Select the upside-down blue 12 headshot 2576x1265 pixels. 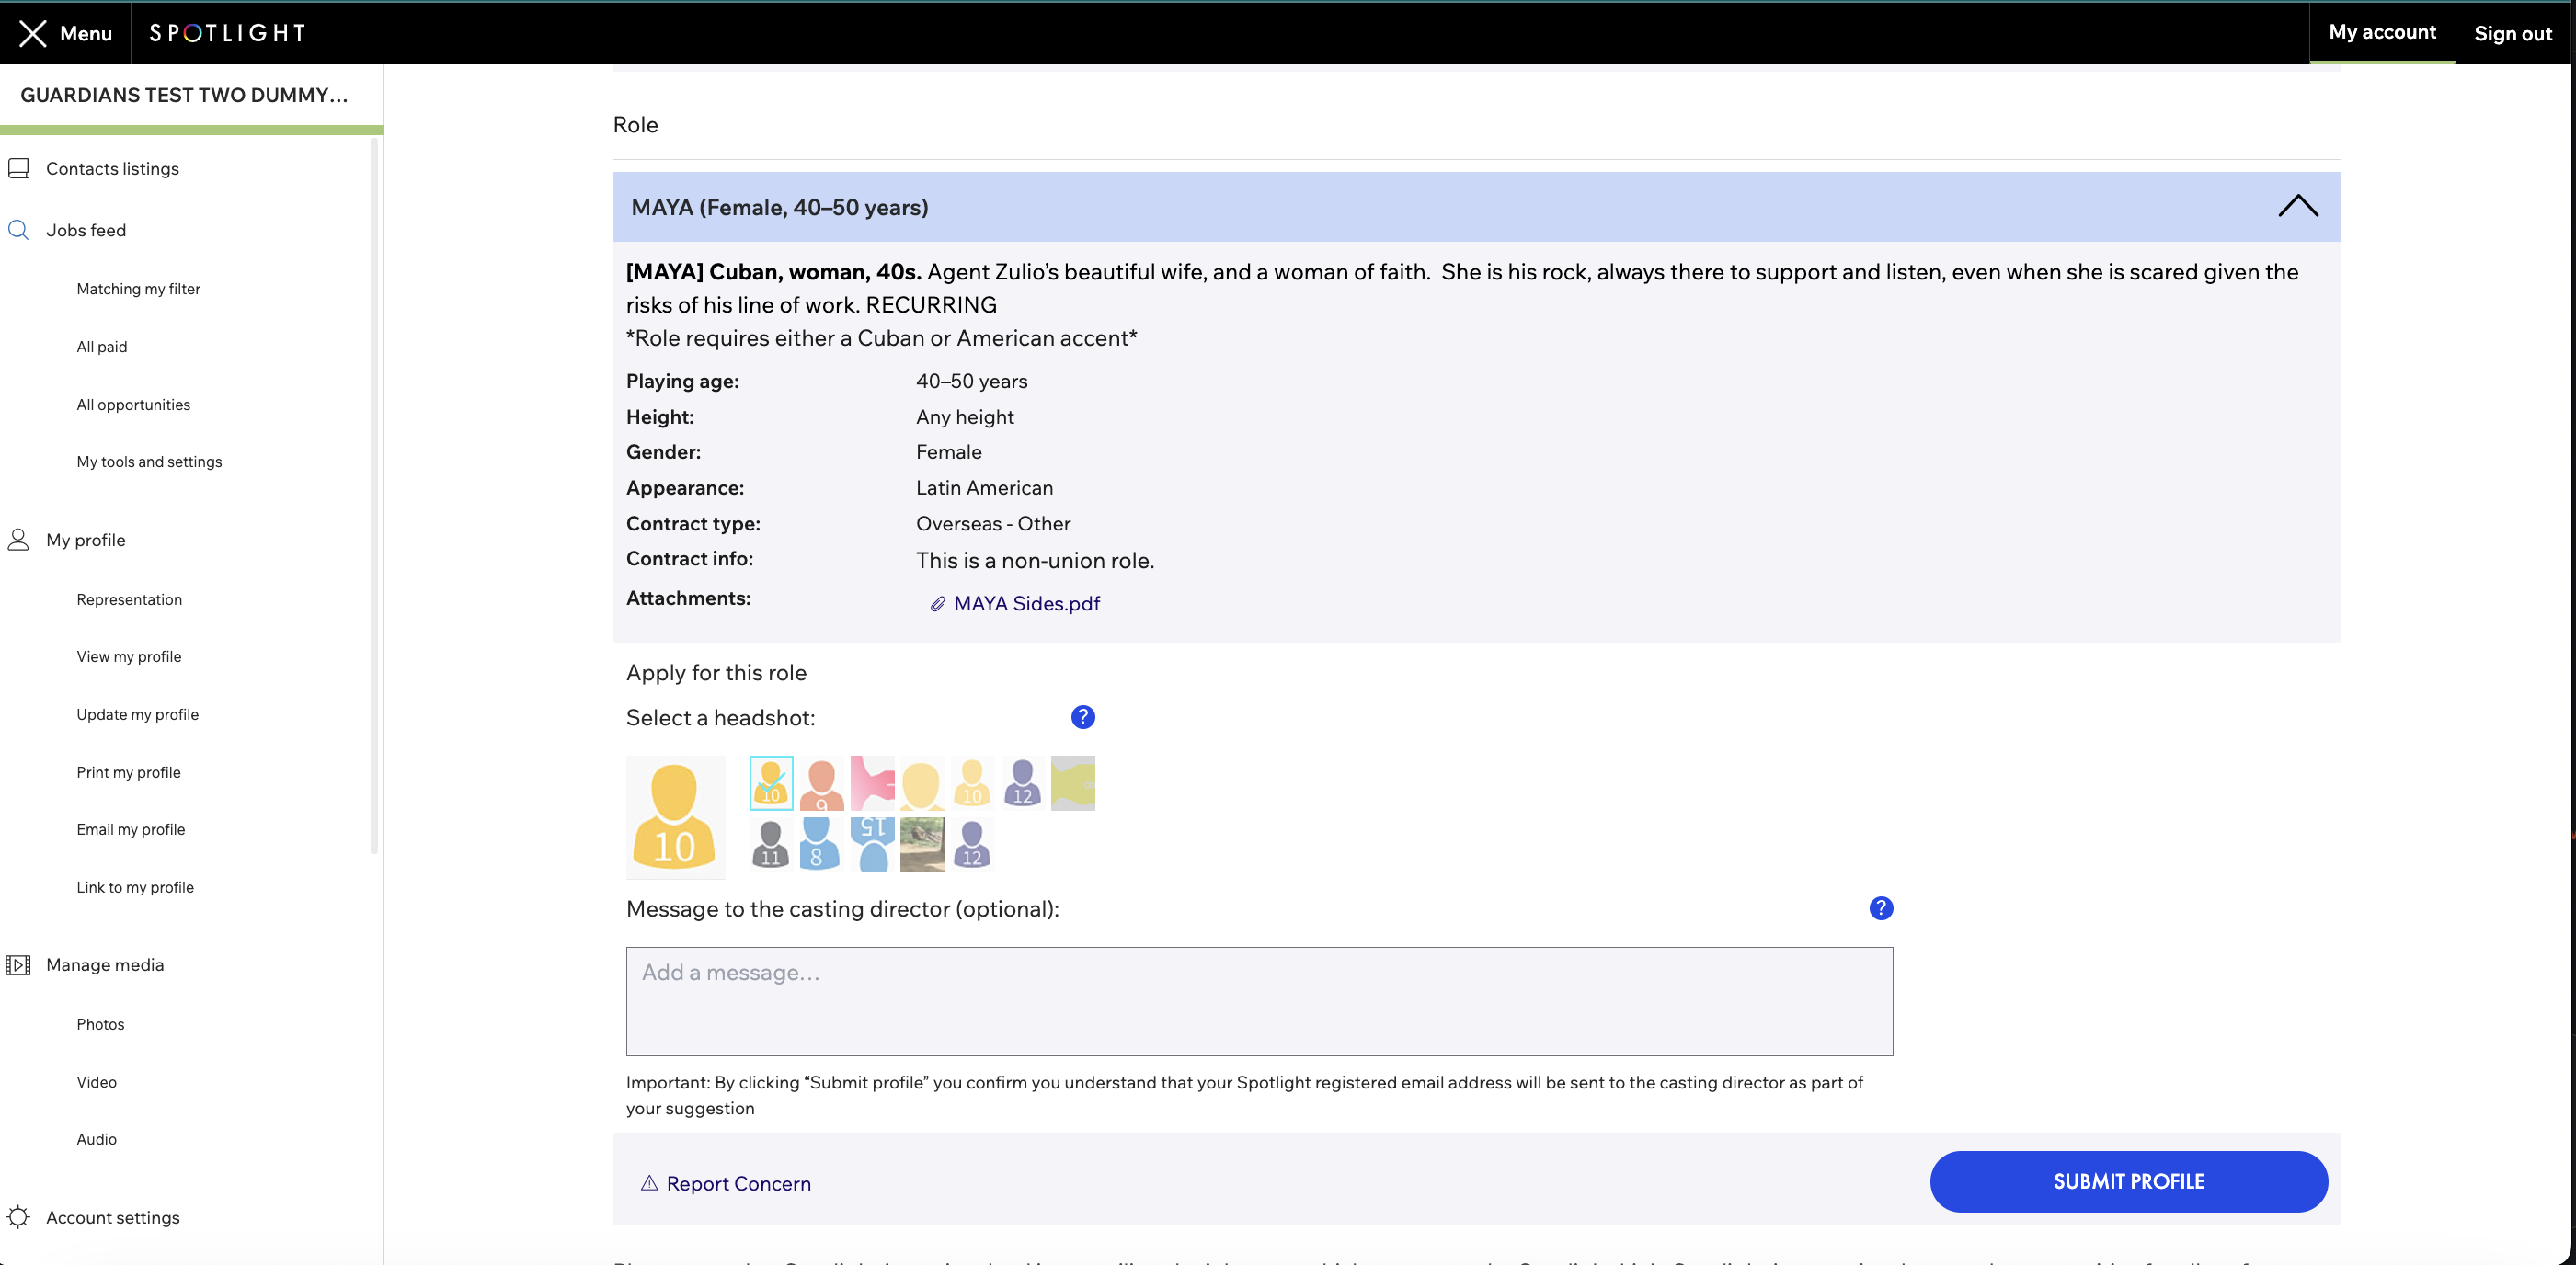[872, 845]
